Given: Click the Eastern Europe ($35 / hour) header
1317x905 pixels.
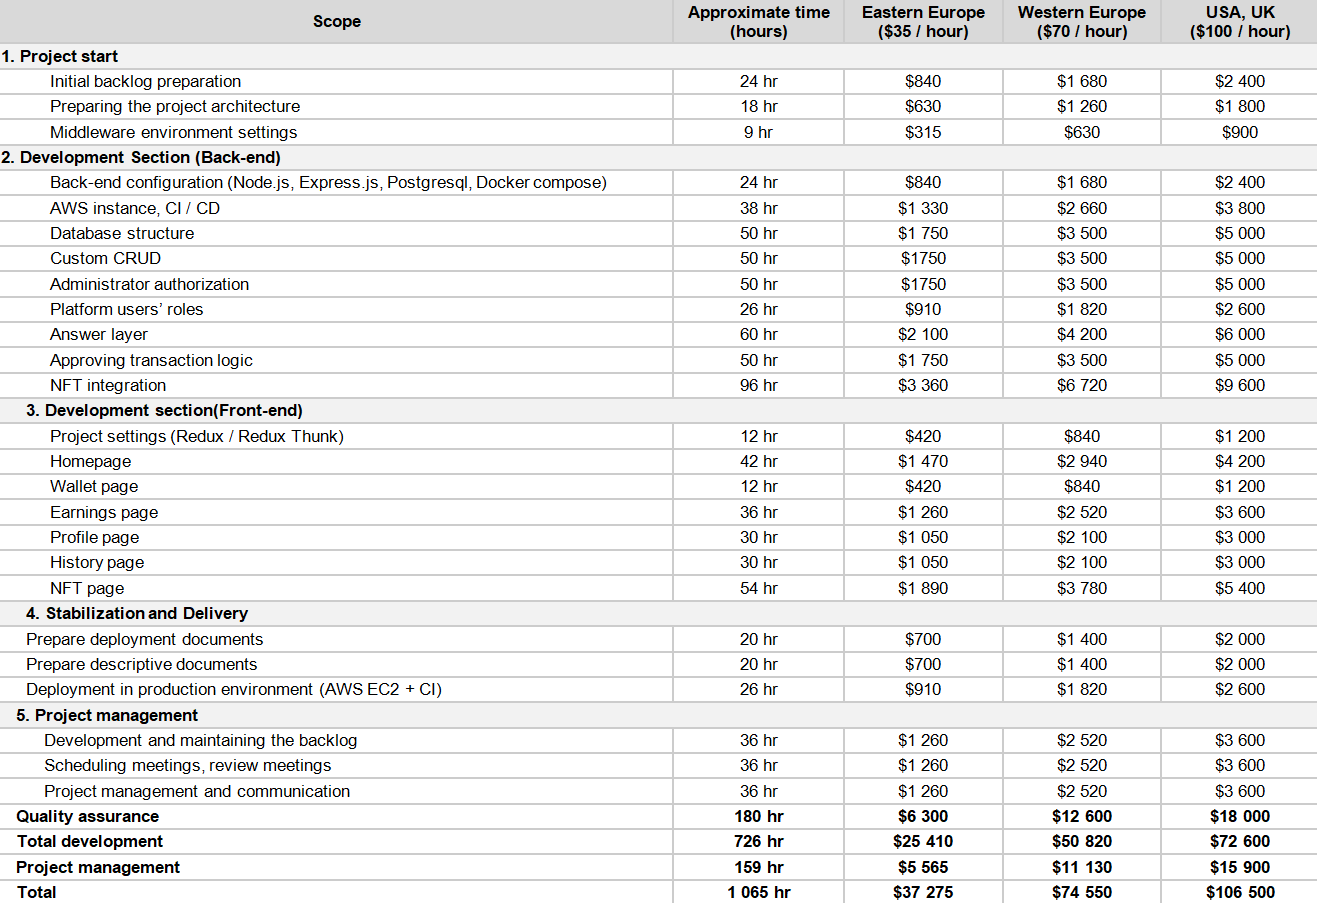Looking at the screenshot, I should [922, 21].
